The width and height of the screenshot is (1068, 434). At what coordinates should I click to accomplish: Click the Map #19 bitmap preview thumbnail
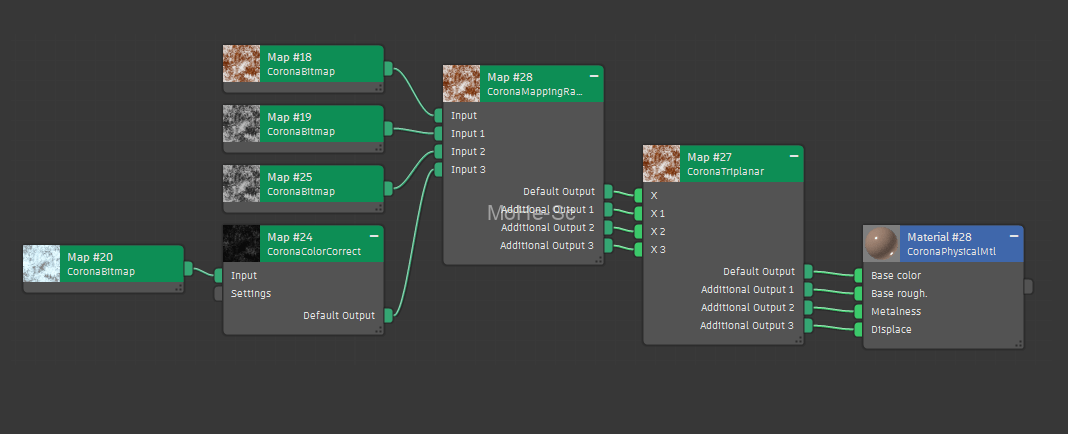click(x=241, y=124)
